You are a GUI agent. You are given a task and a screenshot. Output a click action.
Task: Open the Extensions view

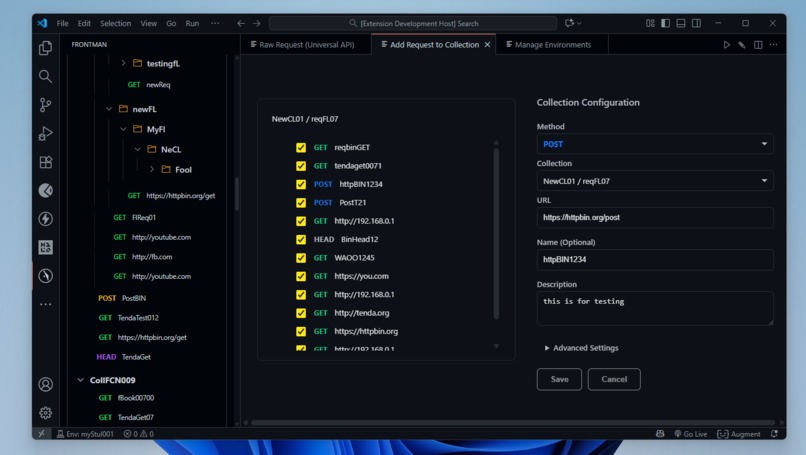pos(45,162)
